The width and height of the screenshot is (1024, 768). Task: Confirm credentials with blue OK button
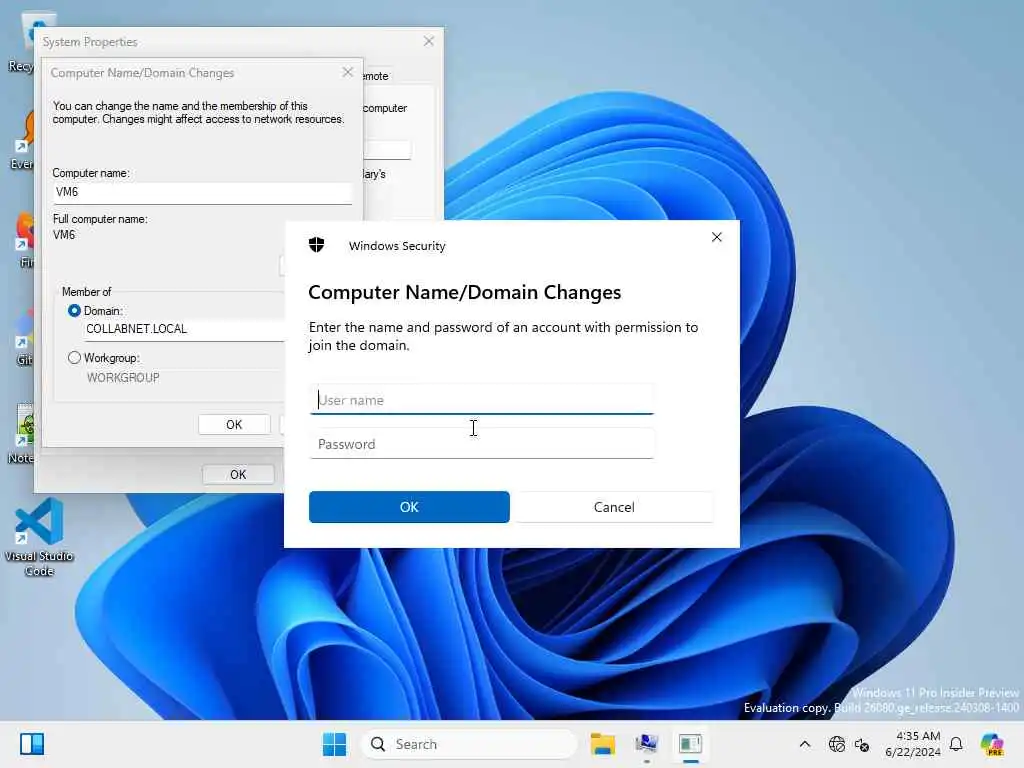click(409, 507)
